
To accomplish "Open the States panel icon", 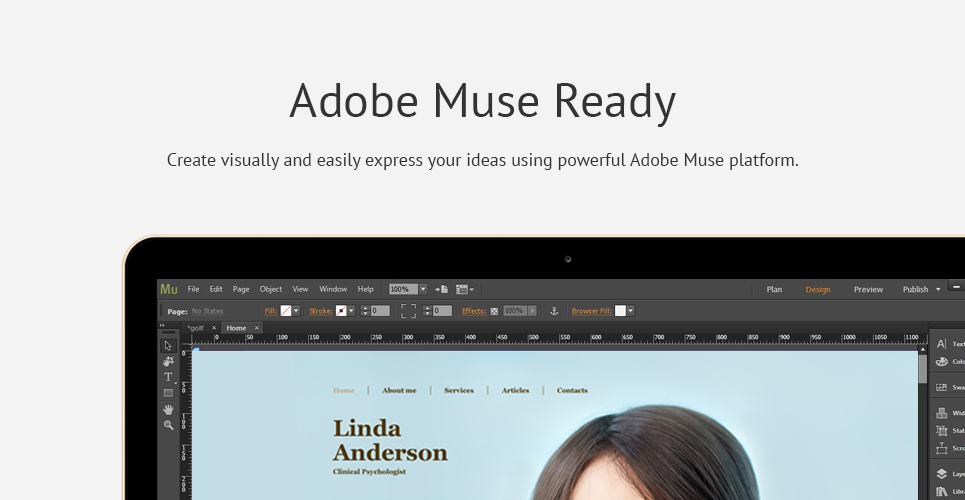I will pyautogui.click(x=942, y=431).
